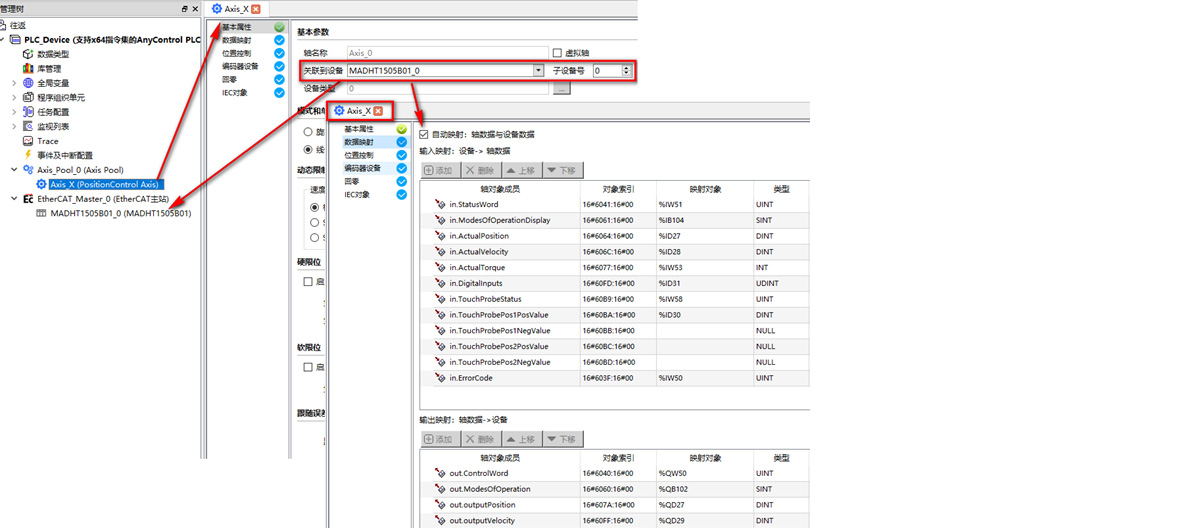This screenshot has height=528, width=1200.
Task: Click 下移 button above output mapping table
Action: (x=563, y=440)
